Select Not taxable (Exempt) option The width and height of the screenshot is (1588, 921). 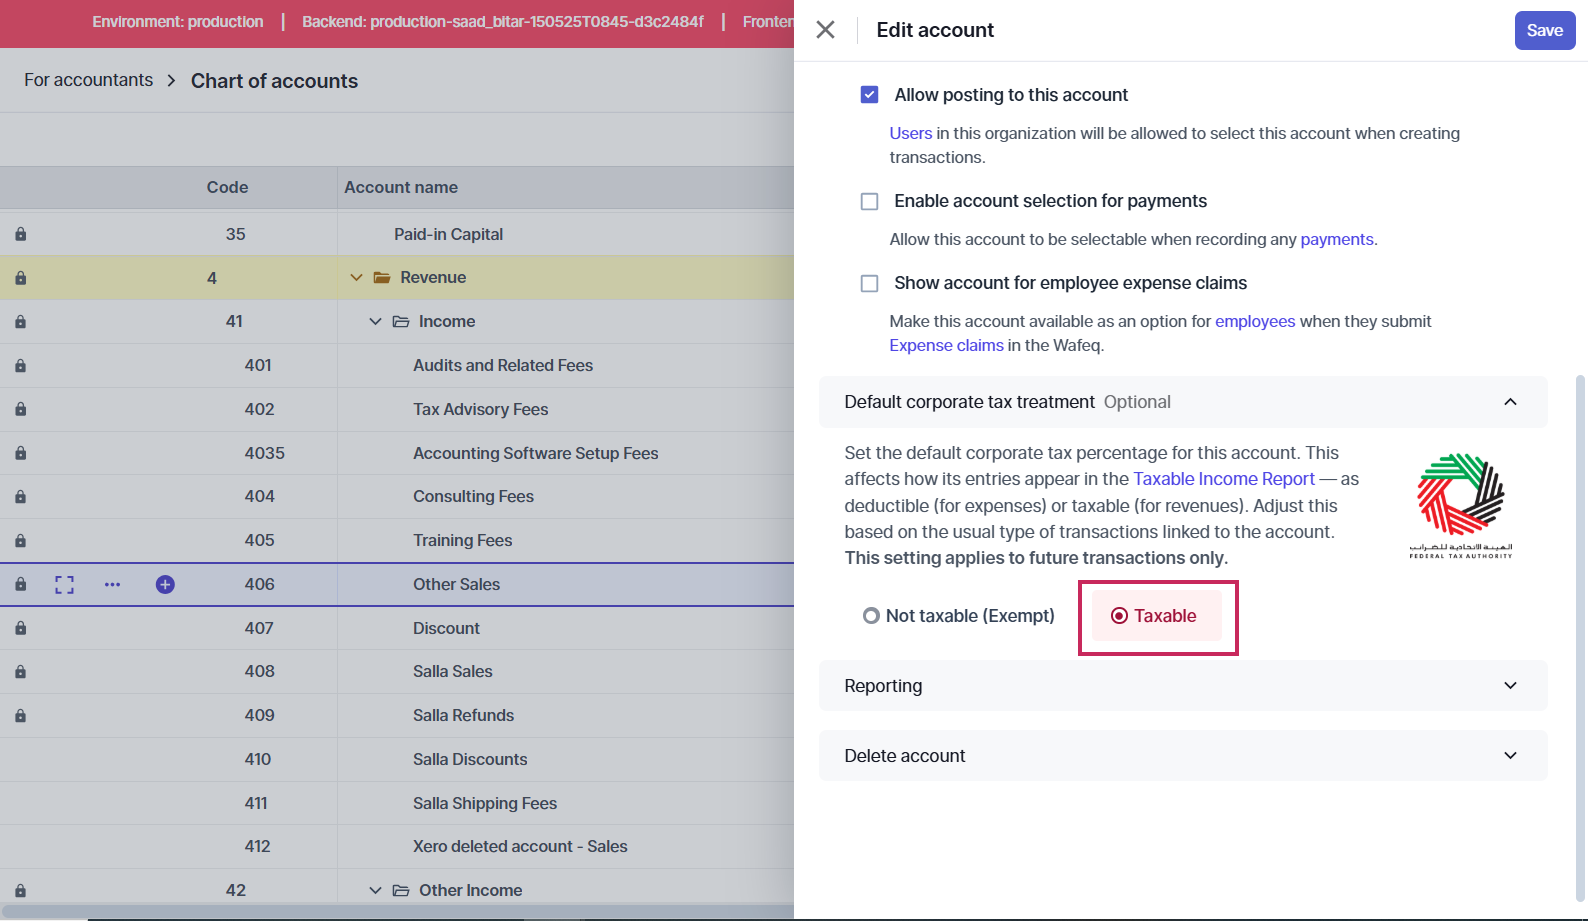(x=871, y=616)
